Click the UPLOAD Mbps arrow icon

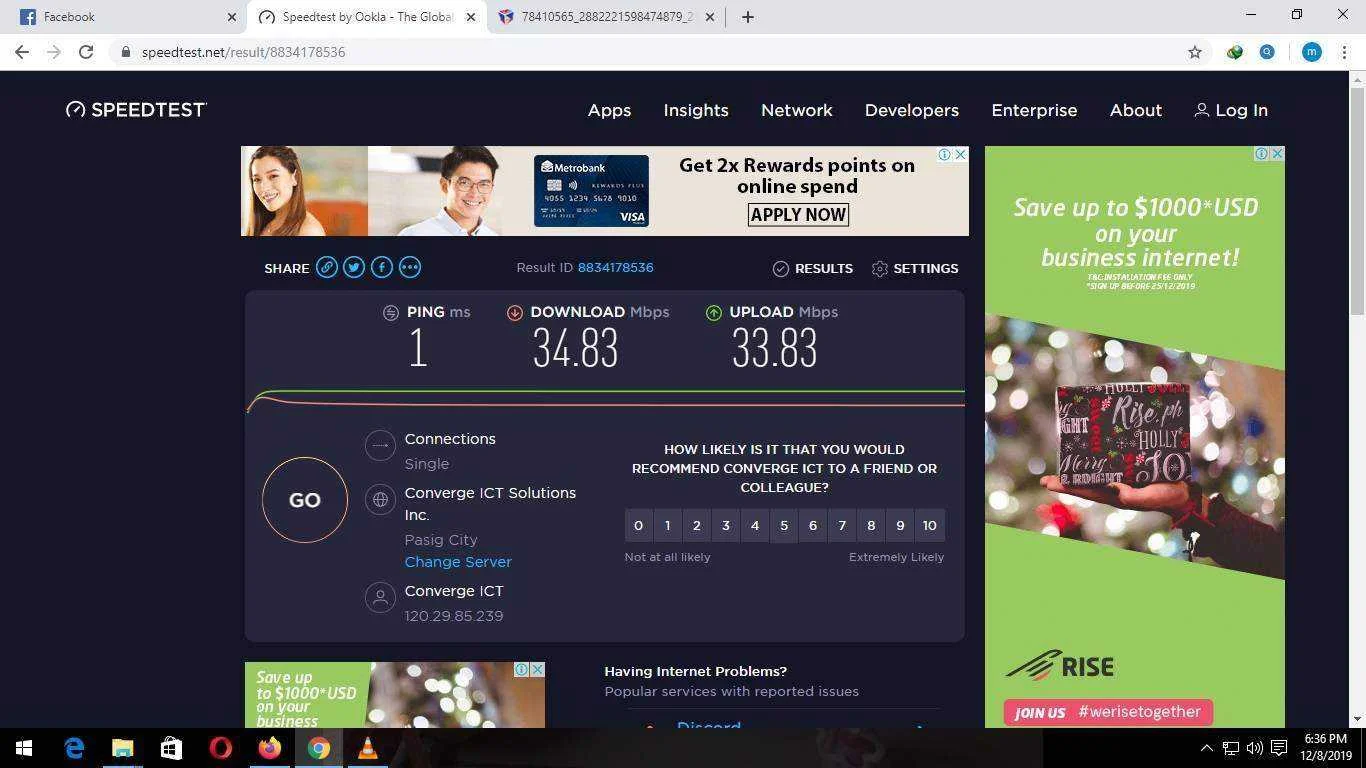[713, 312]
